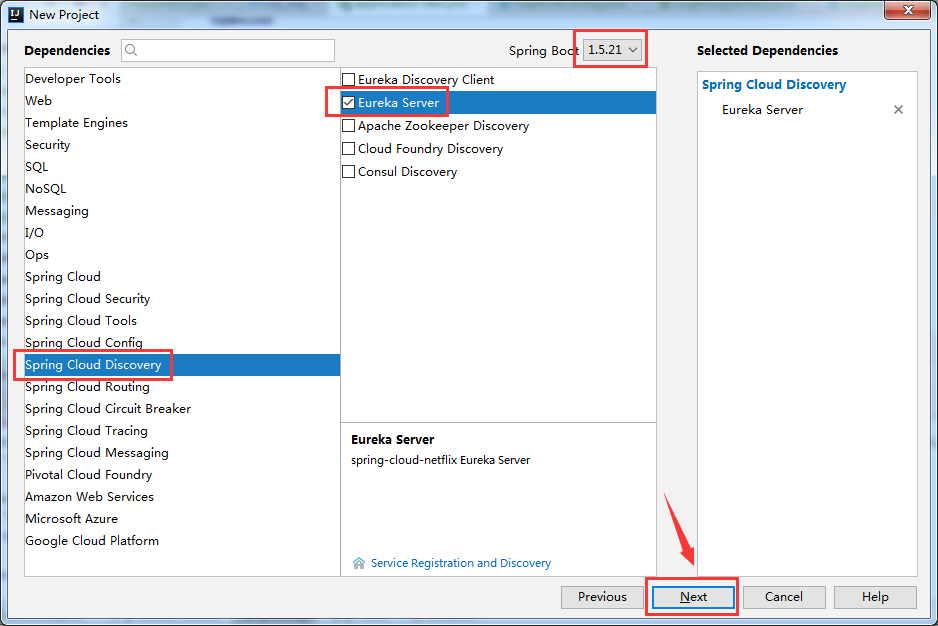The width and height of the screenshot is (938, 626).
Task: Click the IntelliJ IDEA logo in title bar
Action: pos(16,14)
